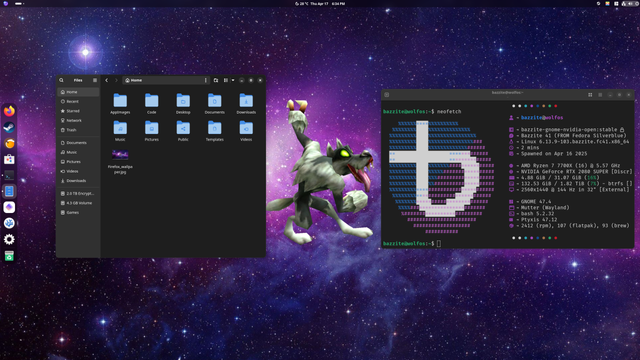Click new tab button in terminal header

pos(387,95)
